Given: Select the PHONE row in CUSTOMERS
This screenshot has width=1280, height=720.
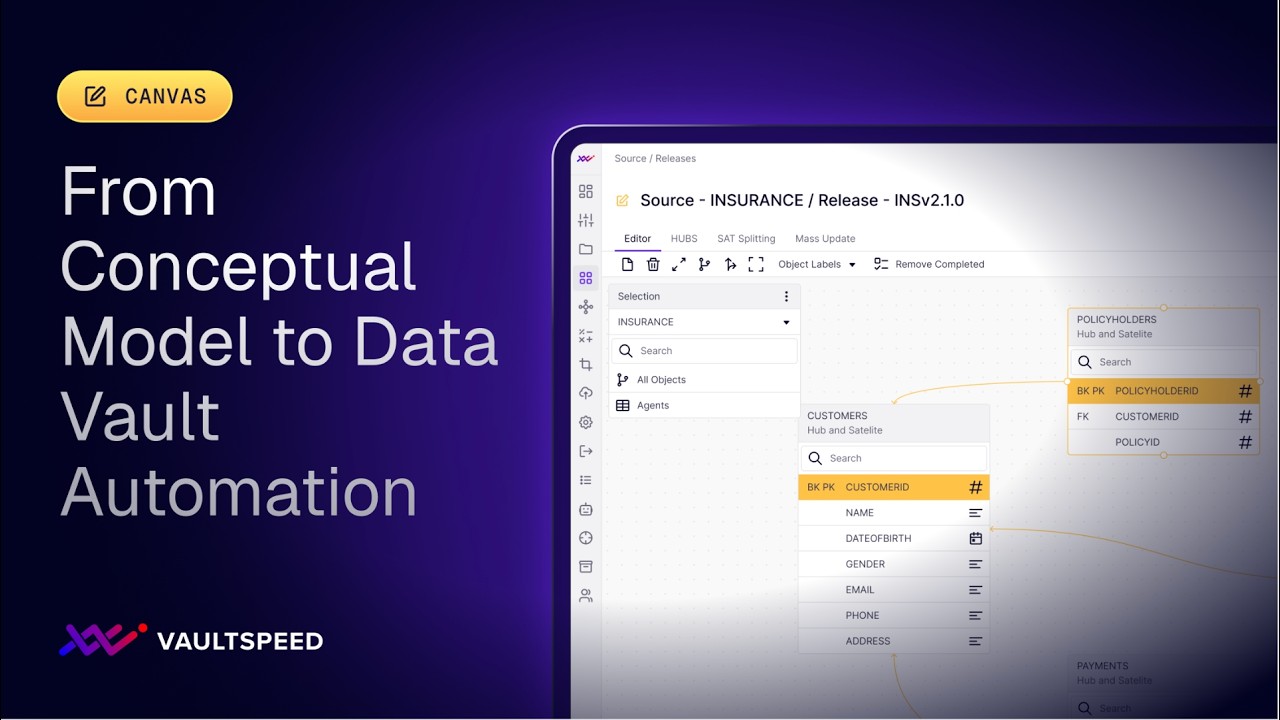Looking at the screenshot, I should [x=894, y=615].
